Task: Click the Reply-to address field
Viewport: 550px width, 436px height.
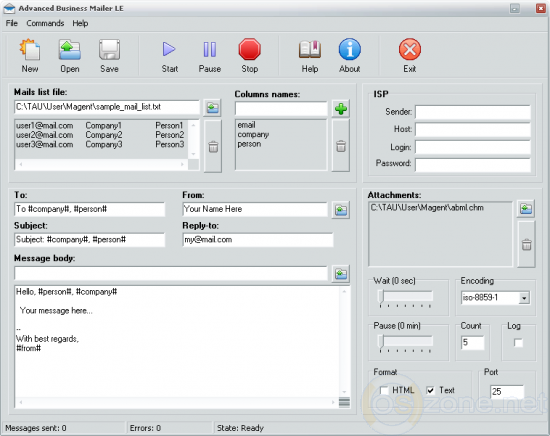Action: [x=258, y=240]
